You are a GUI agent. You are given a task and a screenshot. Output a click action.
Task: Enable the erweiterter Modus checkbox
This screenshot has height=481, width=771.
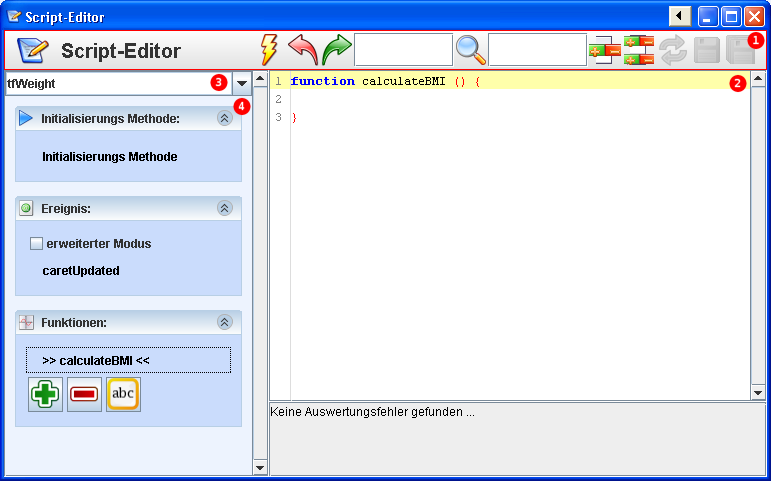37,243
